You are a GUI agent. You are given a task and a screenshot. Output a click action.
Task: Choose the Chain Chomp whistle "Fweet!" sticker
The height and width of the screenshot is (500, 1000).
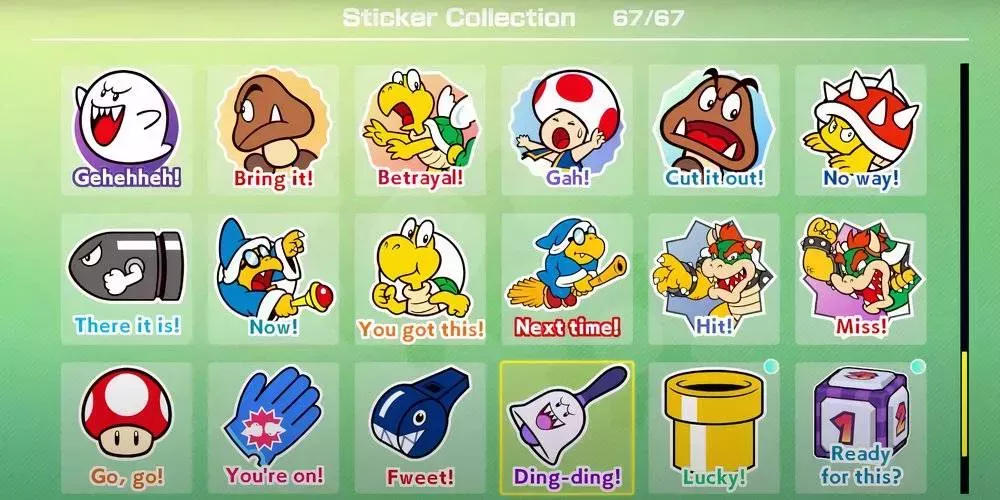pyautogui.click(x=420, y=428)
